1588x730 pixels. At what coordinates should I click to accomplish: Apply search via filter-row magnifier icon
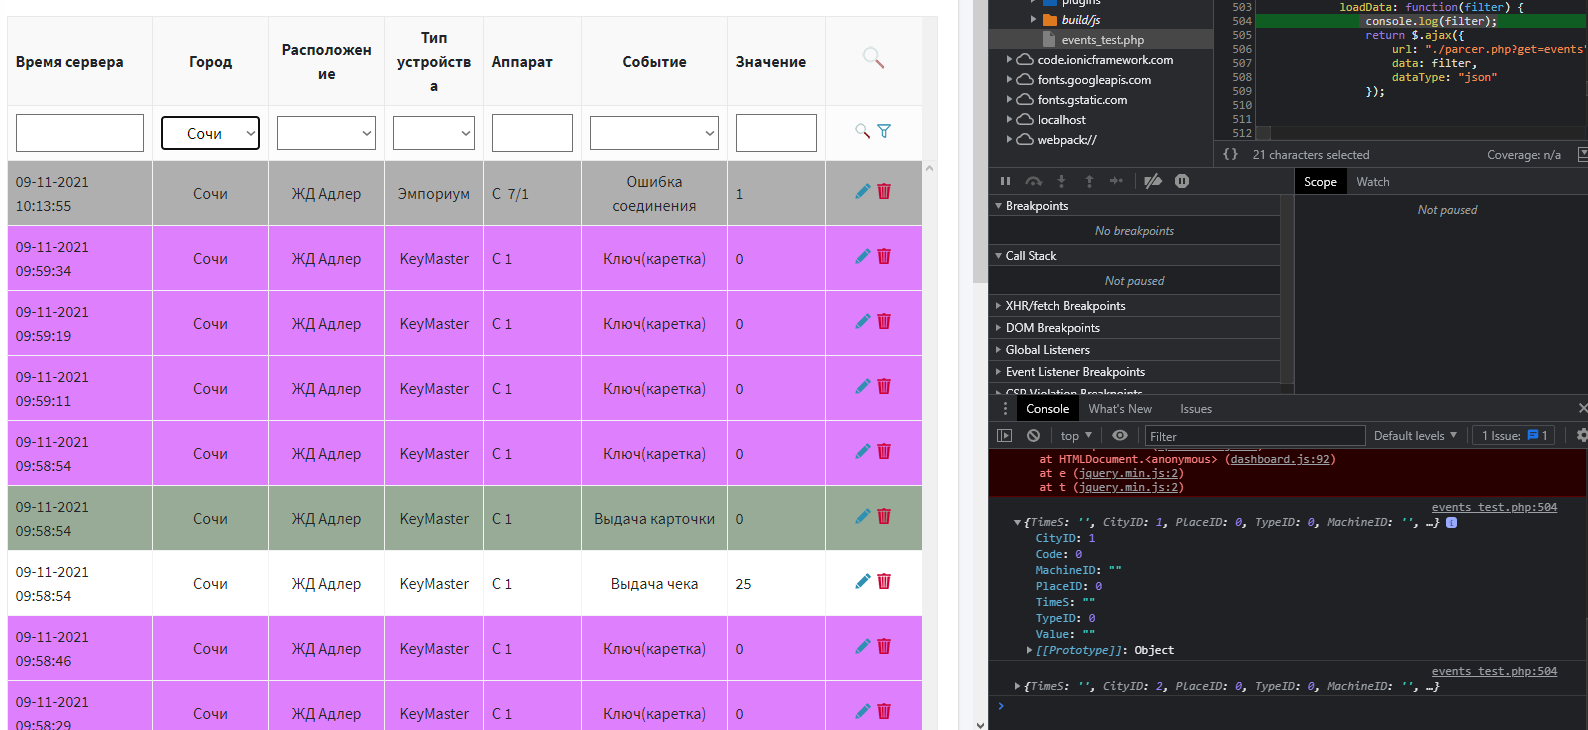coord(863,131)
